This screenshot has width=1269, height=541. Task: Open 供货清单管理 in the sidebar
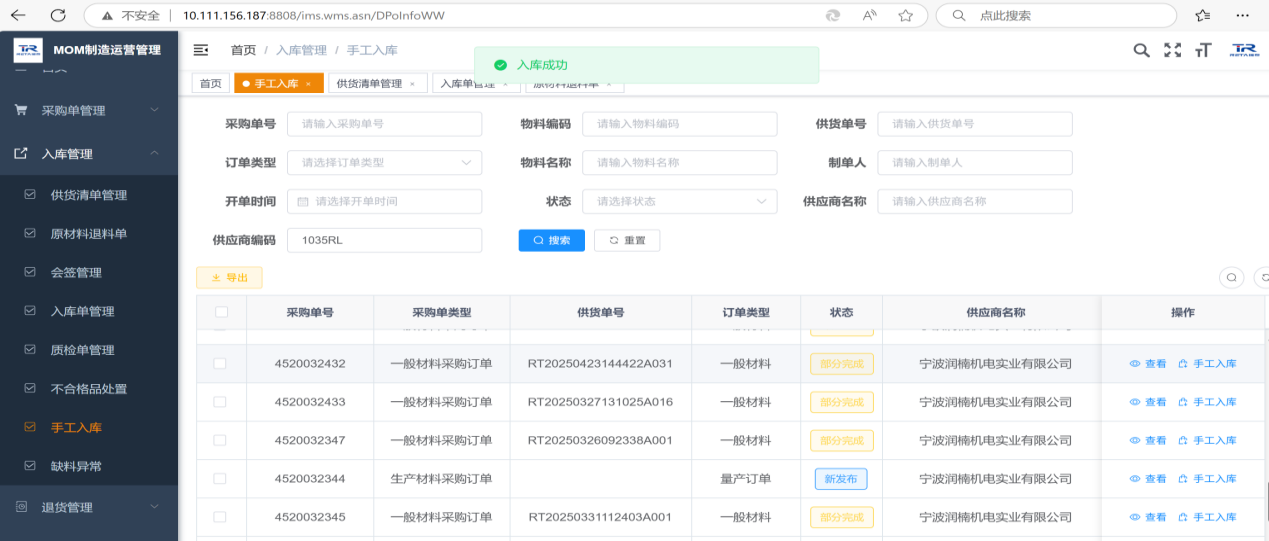click(x=89, y=195)
